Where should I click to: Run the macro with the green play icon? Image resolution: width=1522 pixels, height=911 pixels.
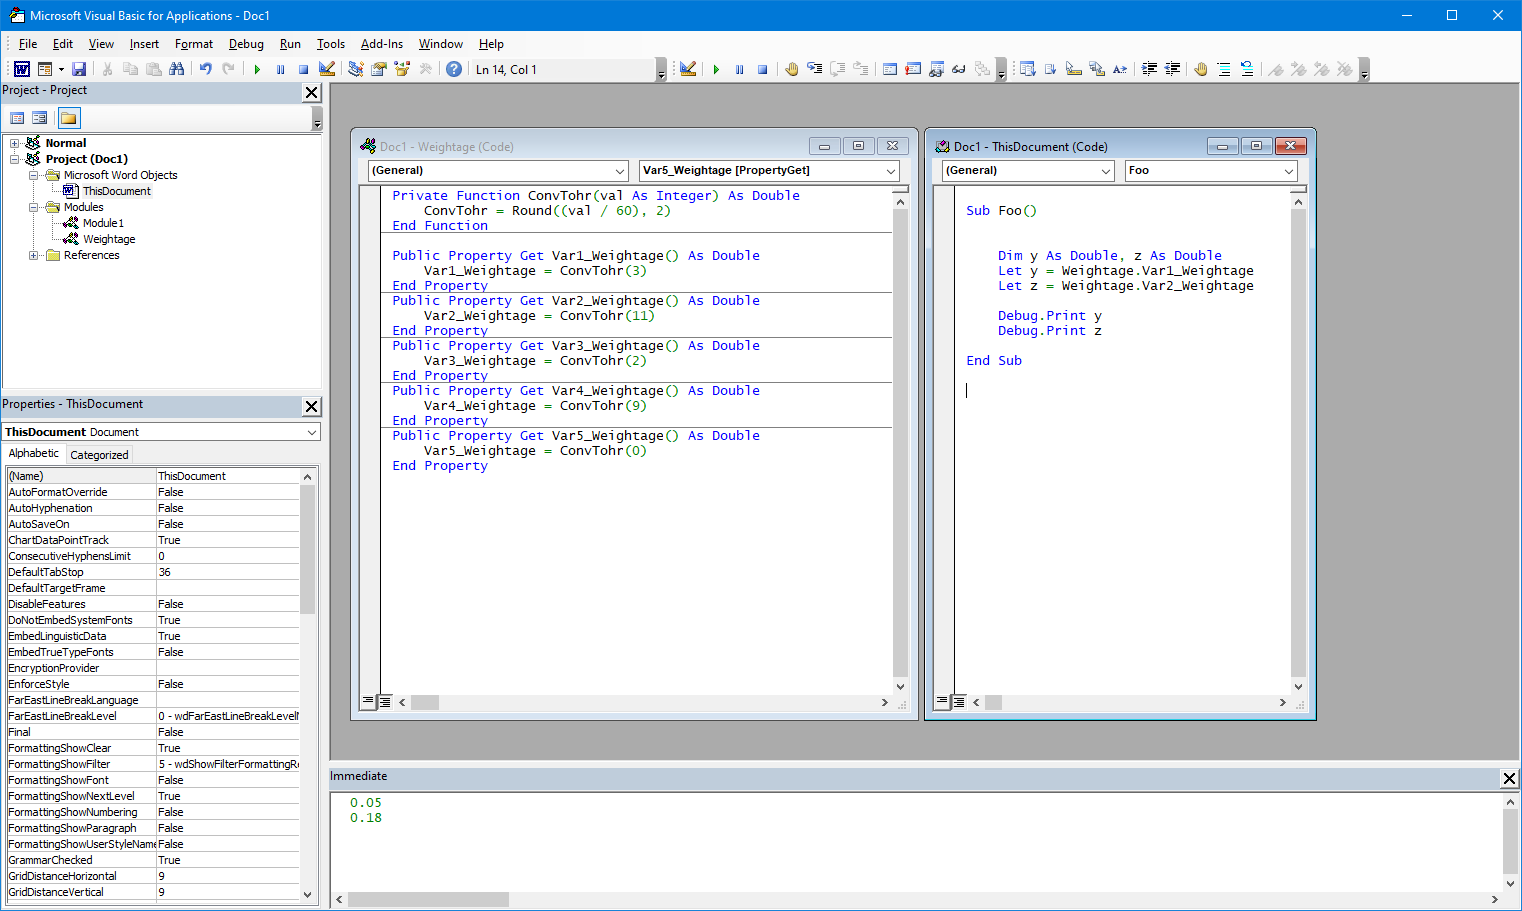click(257, 69)
